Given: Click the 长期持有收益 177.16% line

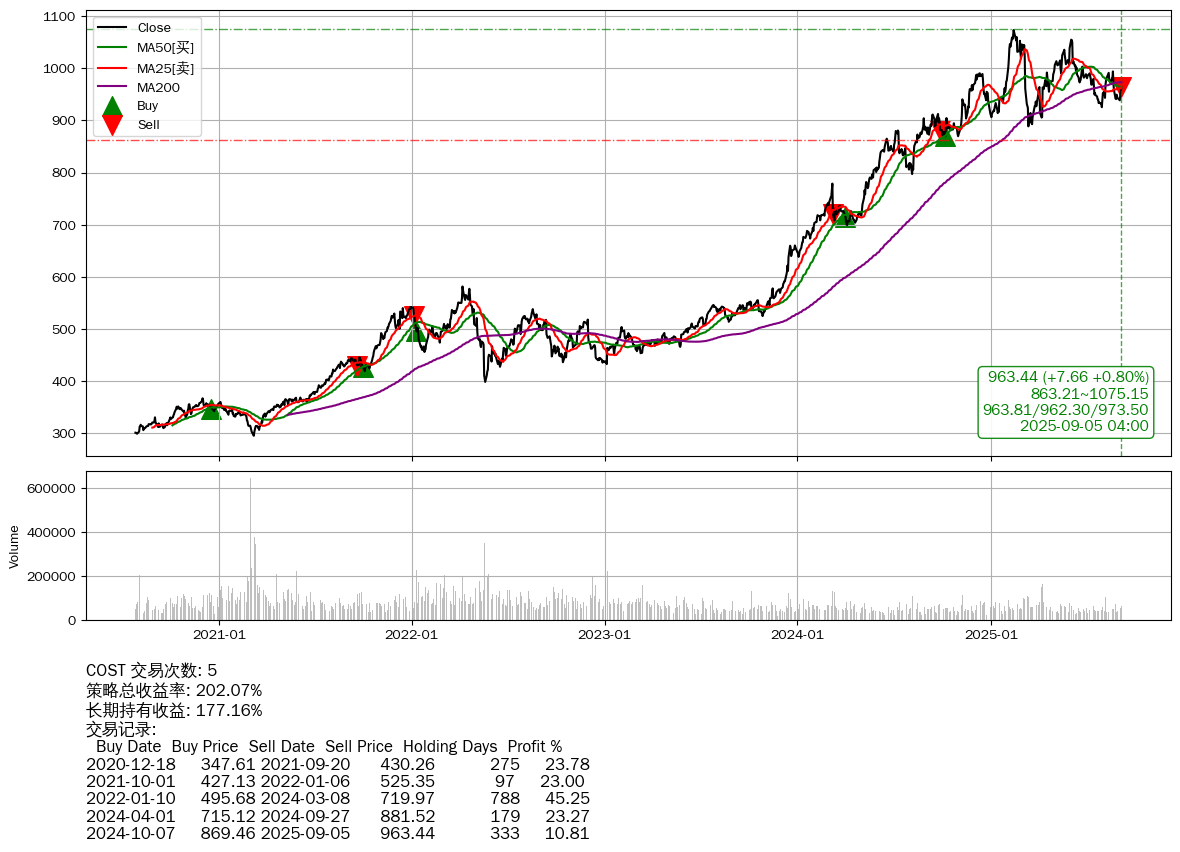Looking at the screenshot, I should [x=174, y=711].
